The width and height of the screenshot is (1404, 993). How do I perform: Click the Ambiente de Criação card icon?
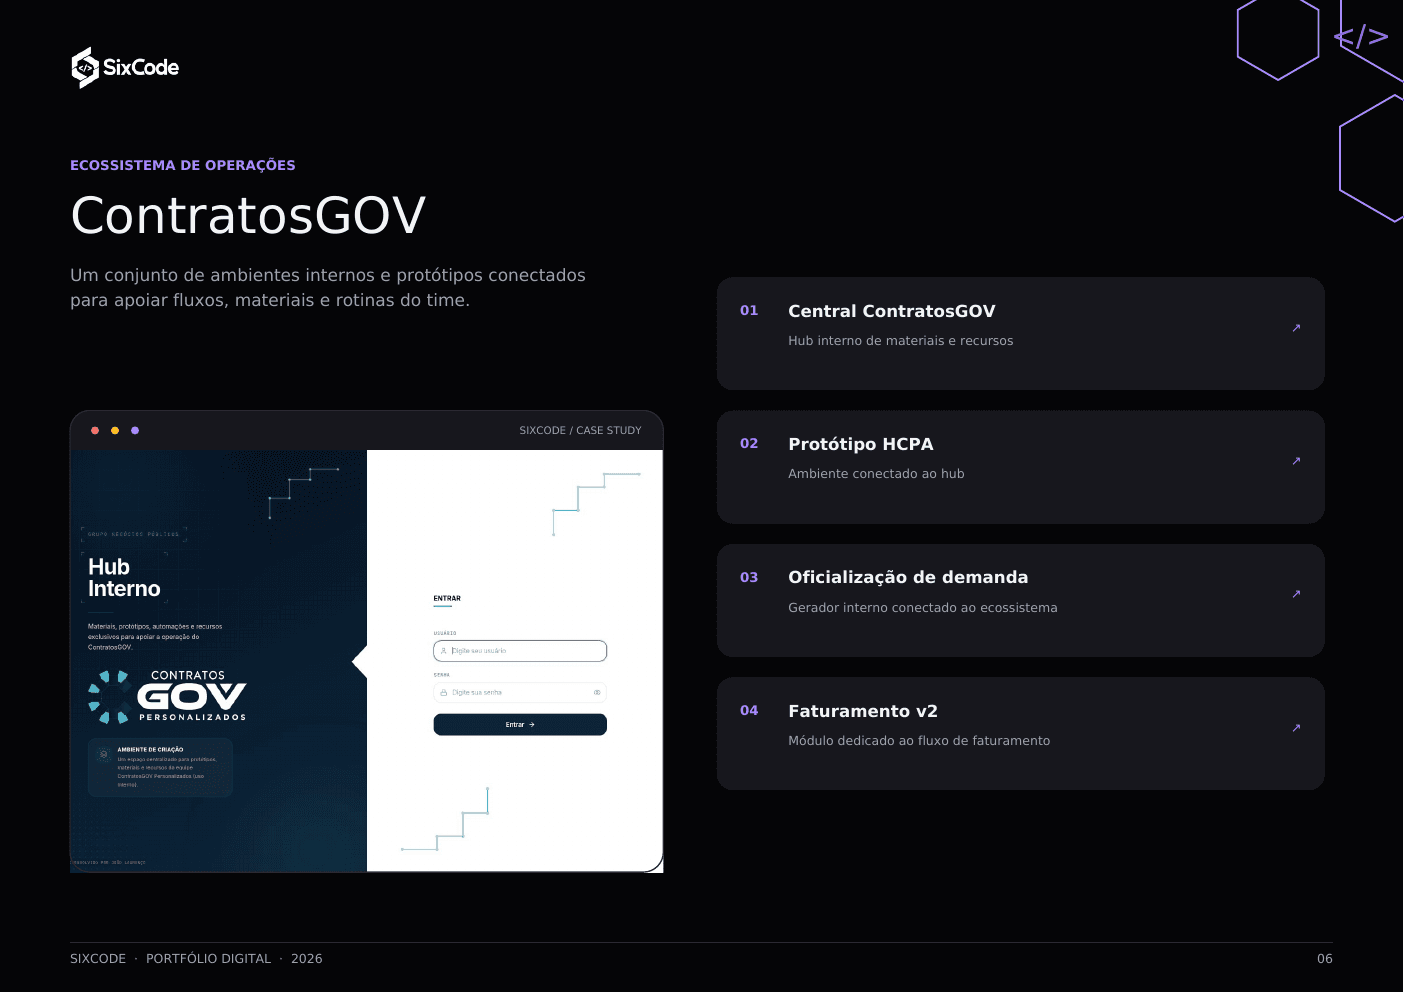104,754
